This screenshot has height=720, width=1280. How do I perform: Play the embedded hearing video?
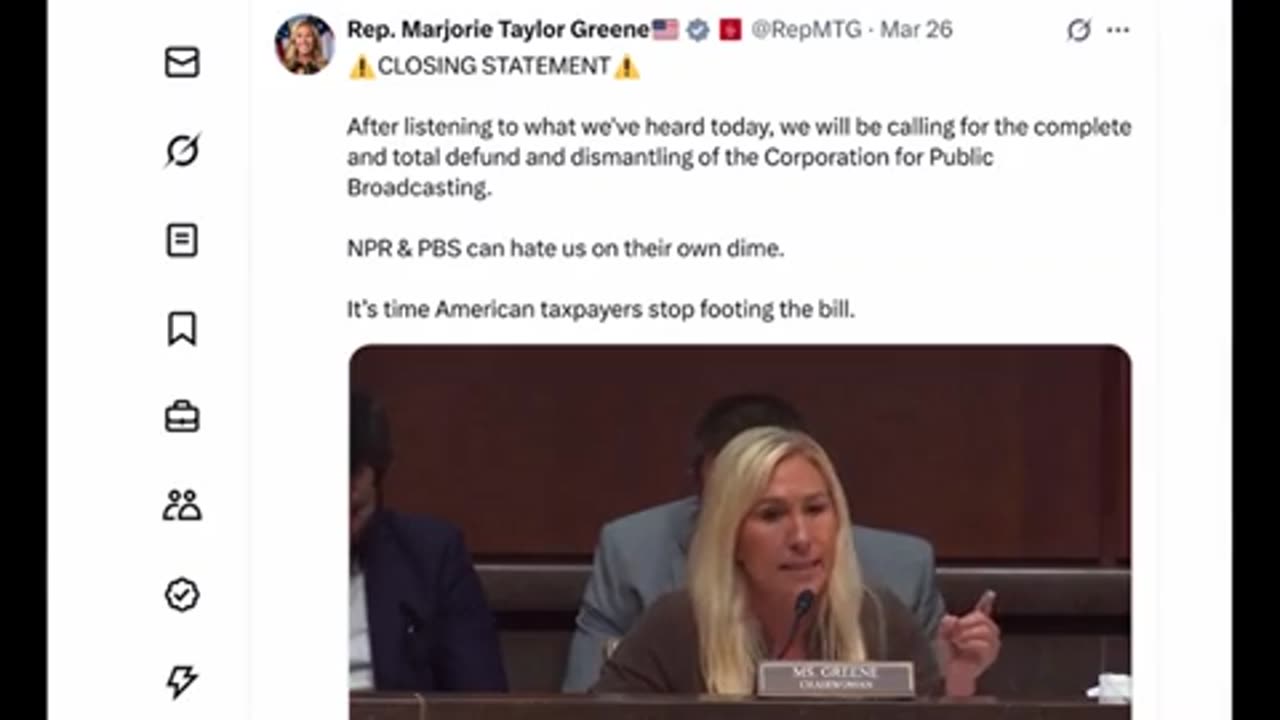(740, 530)
